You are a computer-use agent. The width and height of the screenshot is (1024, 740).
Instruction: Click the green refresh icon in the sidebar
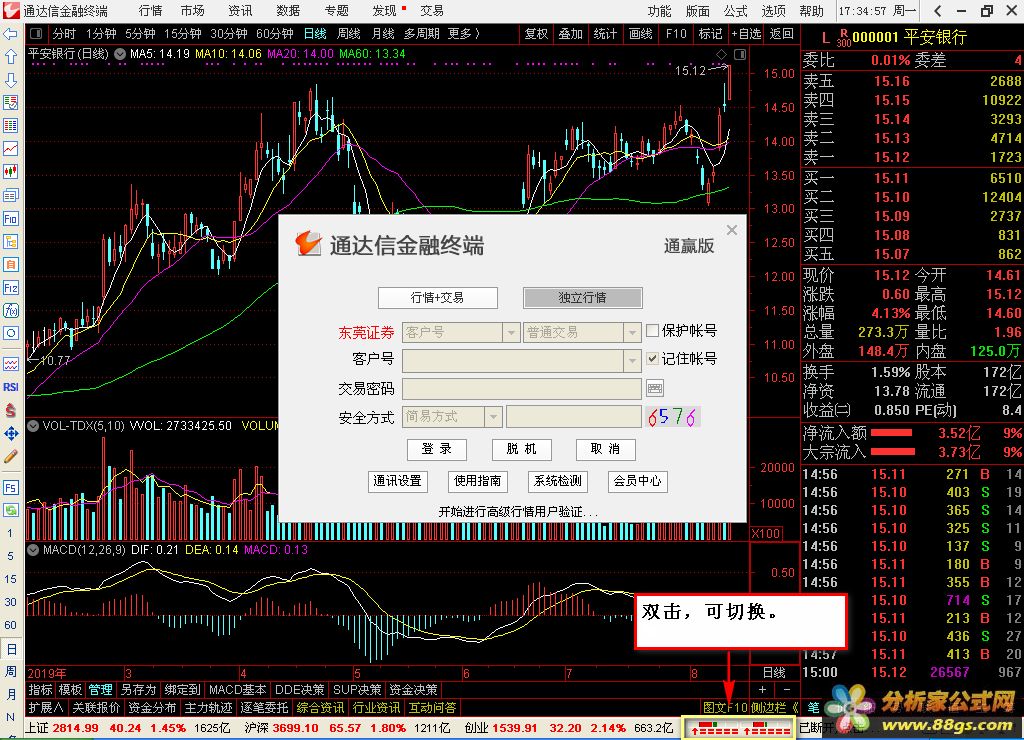point(10,510)
